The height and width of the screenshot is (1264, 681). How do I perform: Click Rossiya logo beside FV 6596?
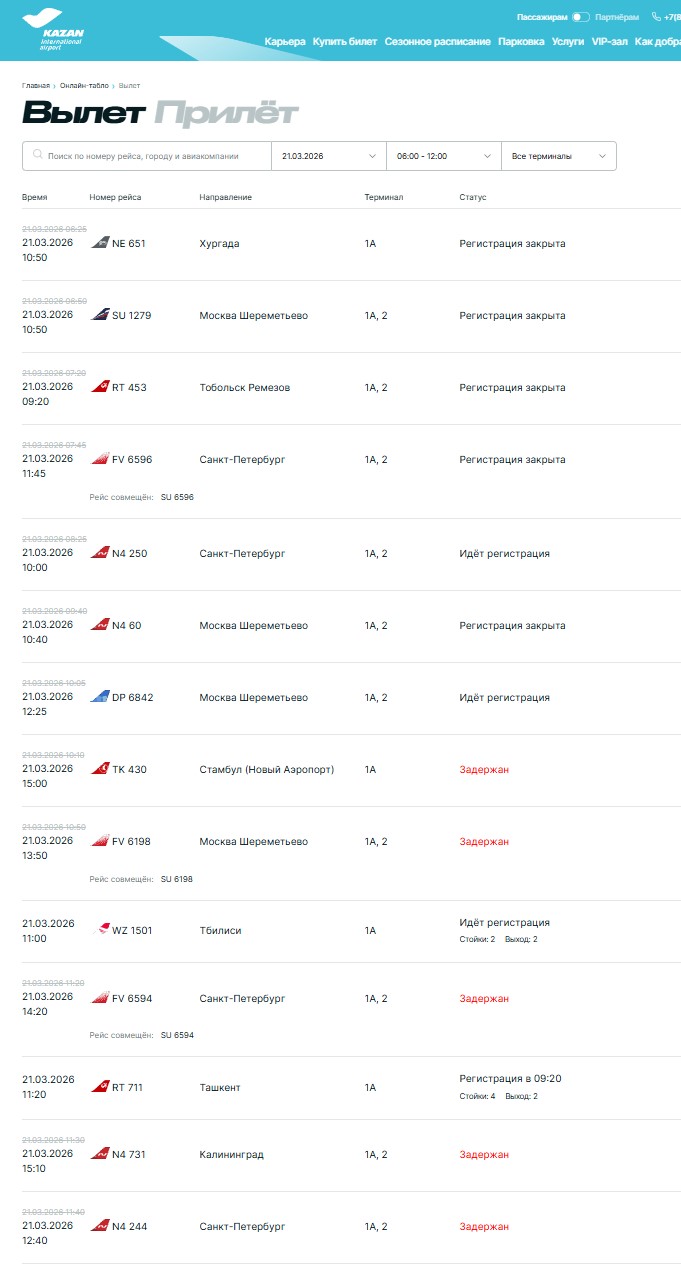click(99, 459)
